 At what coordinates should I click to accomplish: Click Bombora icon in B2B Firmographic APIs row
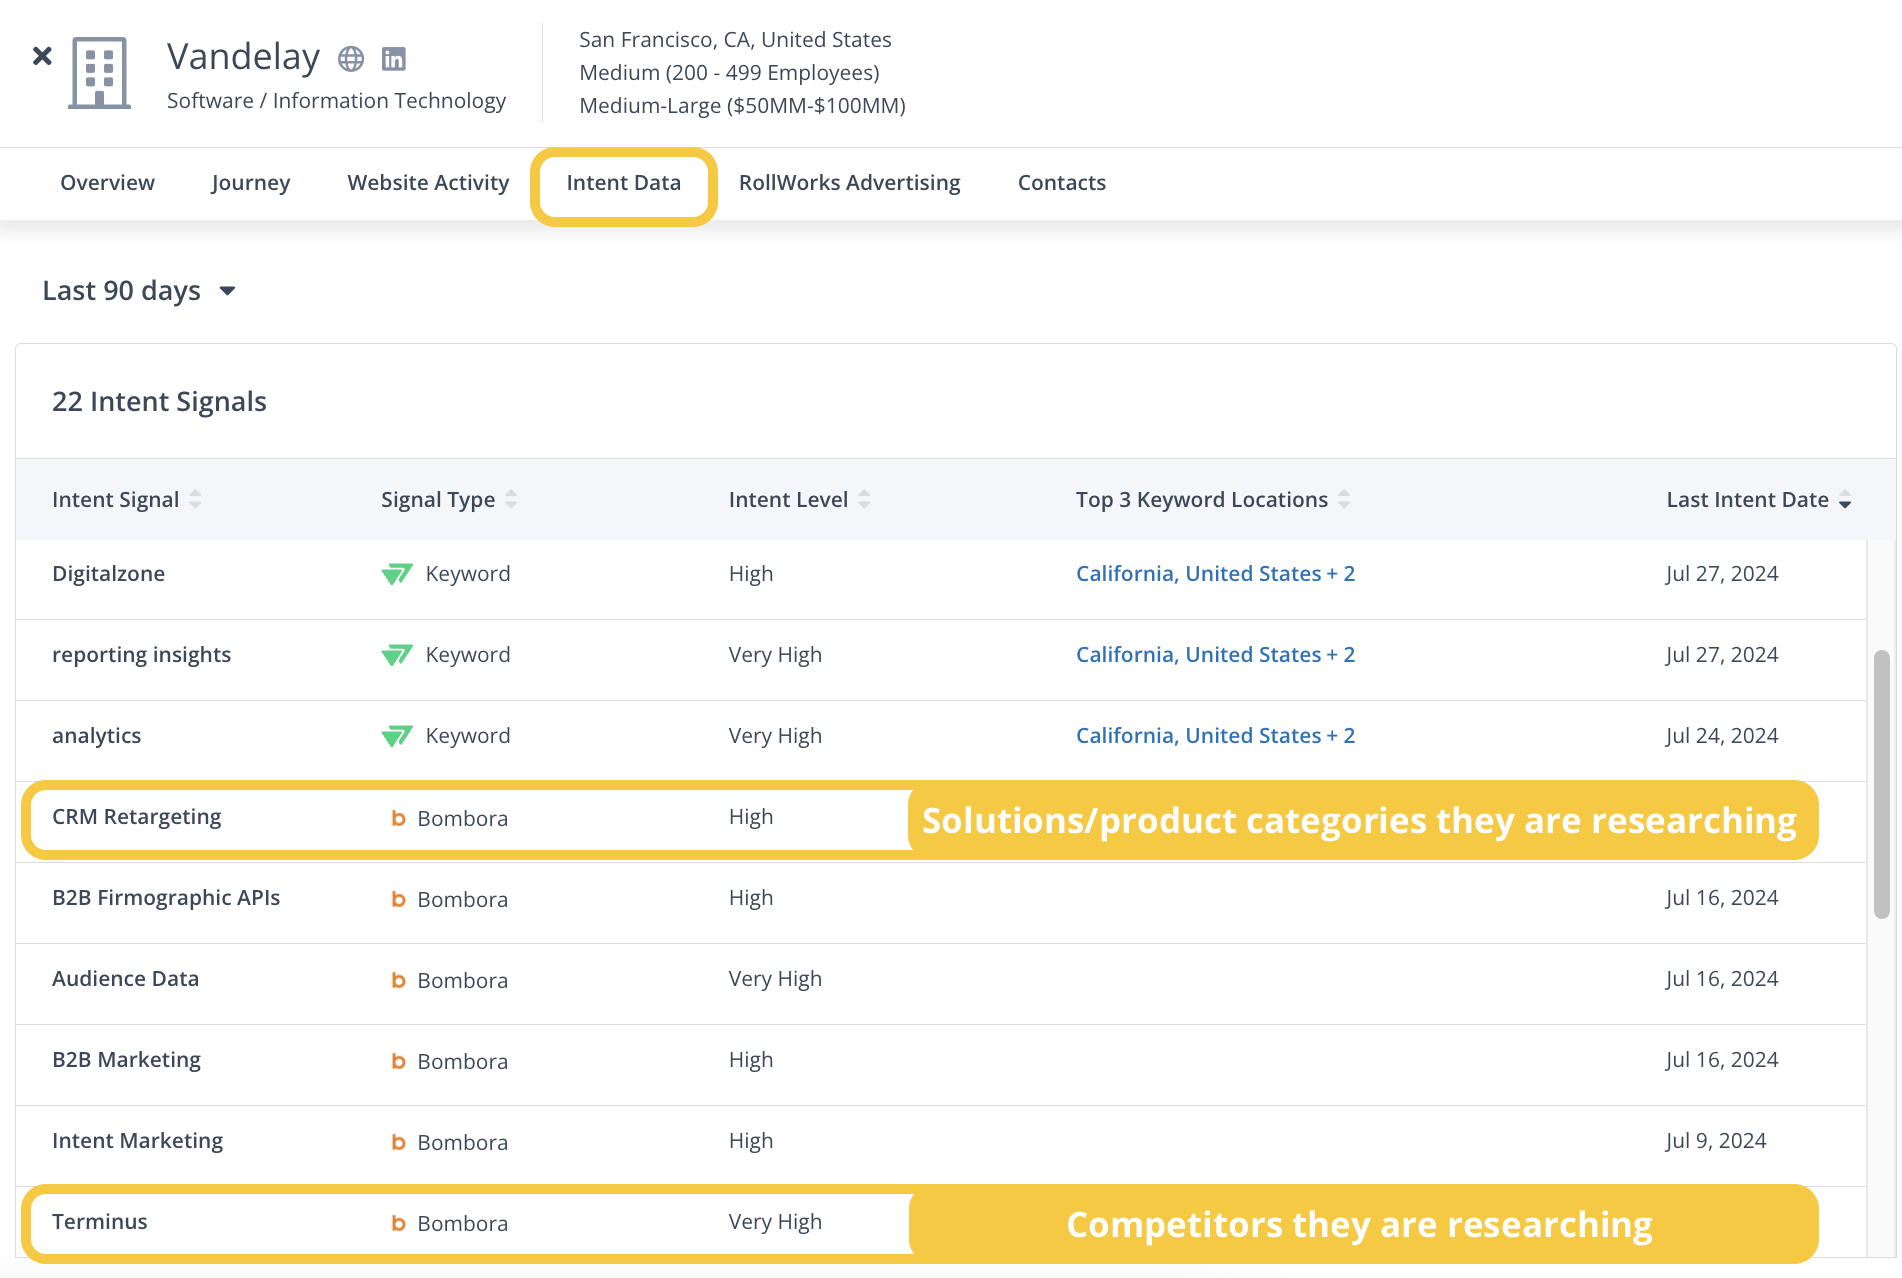398,899
